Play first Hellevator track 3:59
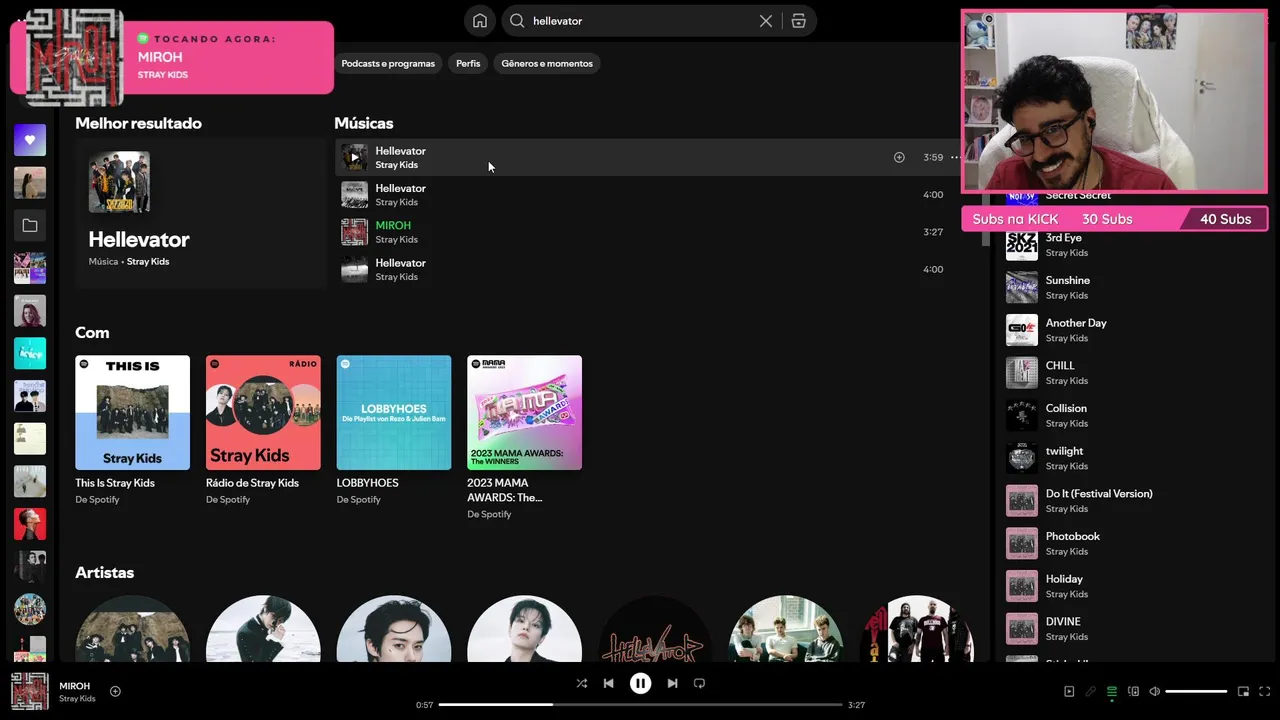This screenshot has height=720, width=1280. (x=354, y=157)
